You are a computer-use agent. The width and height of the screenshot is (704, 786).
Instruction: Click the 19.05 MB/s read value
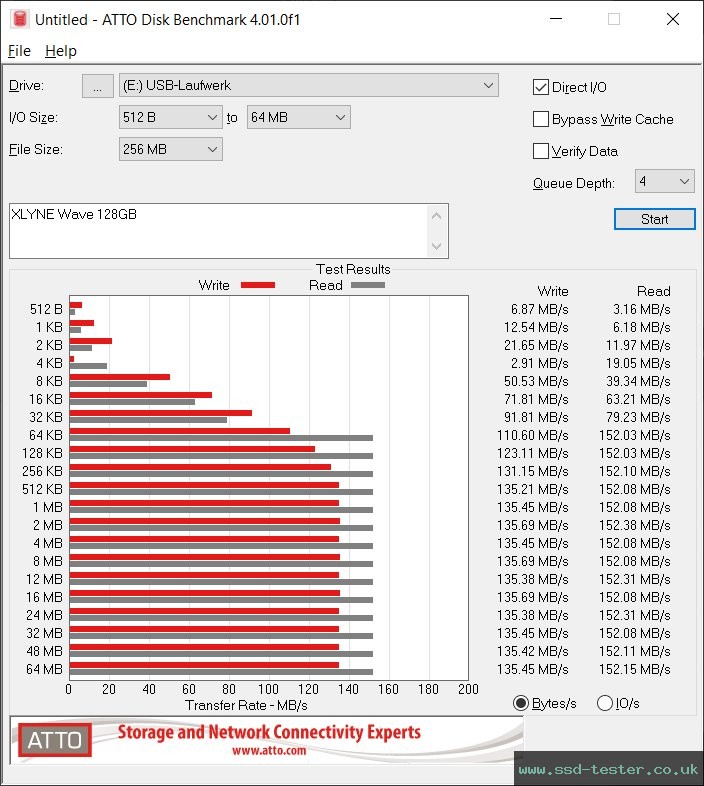tap(638, 363)
